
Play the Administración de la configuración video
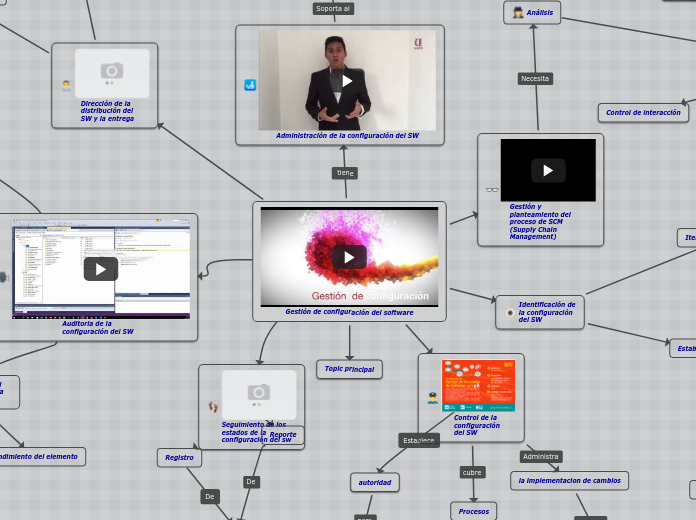click(347, 81)
